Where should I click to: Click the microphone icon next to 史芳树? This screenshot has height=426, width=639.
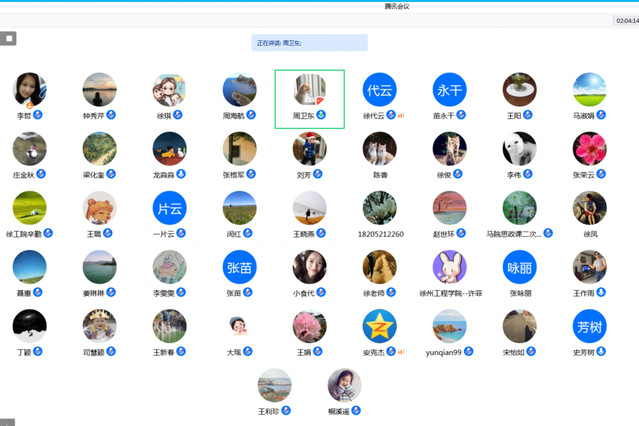click(x=602, y=352)
